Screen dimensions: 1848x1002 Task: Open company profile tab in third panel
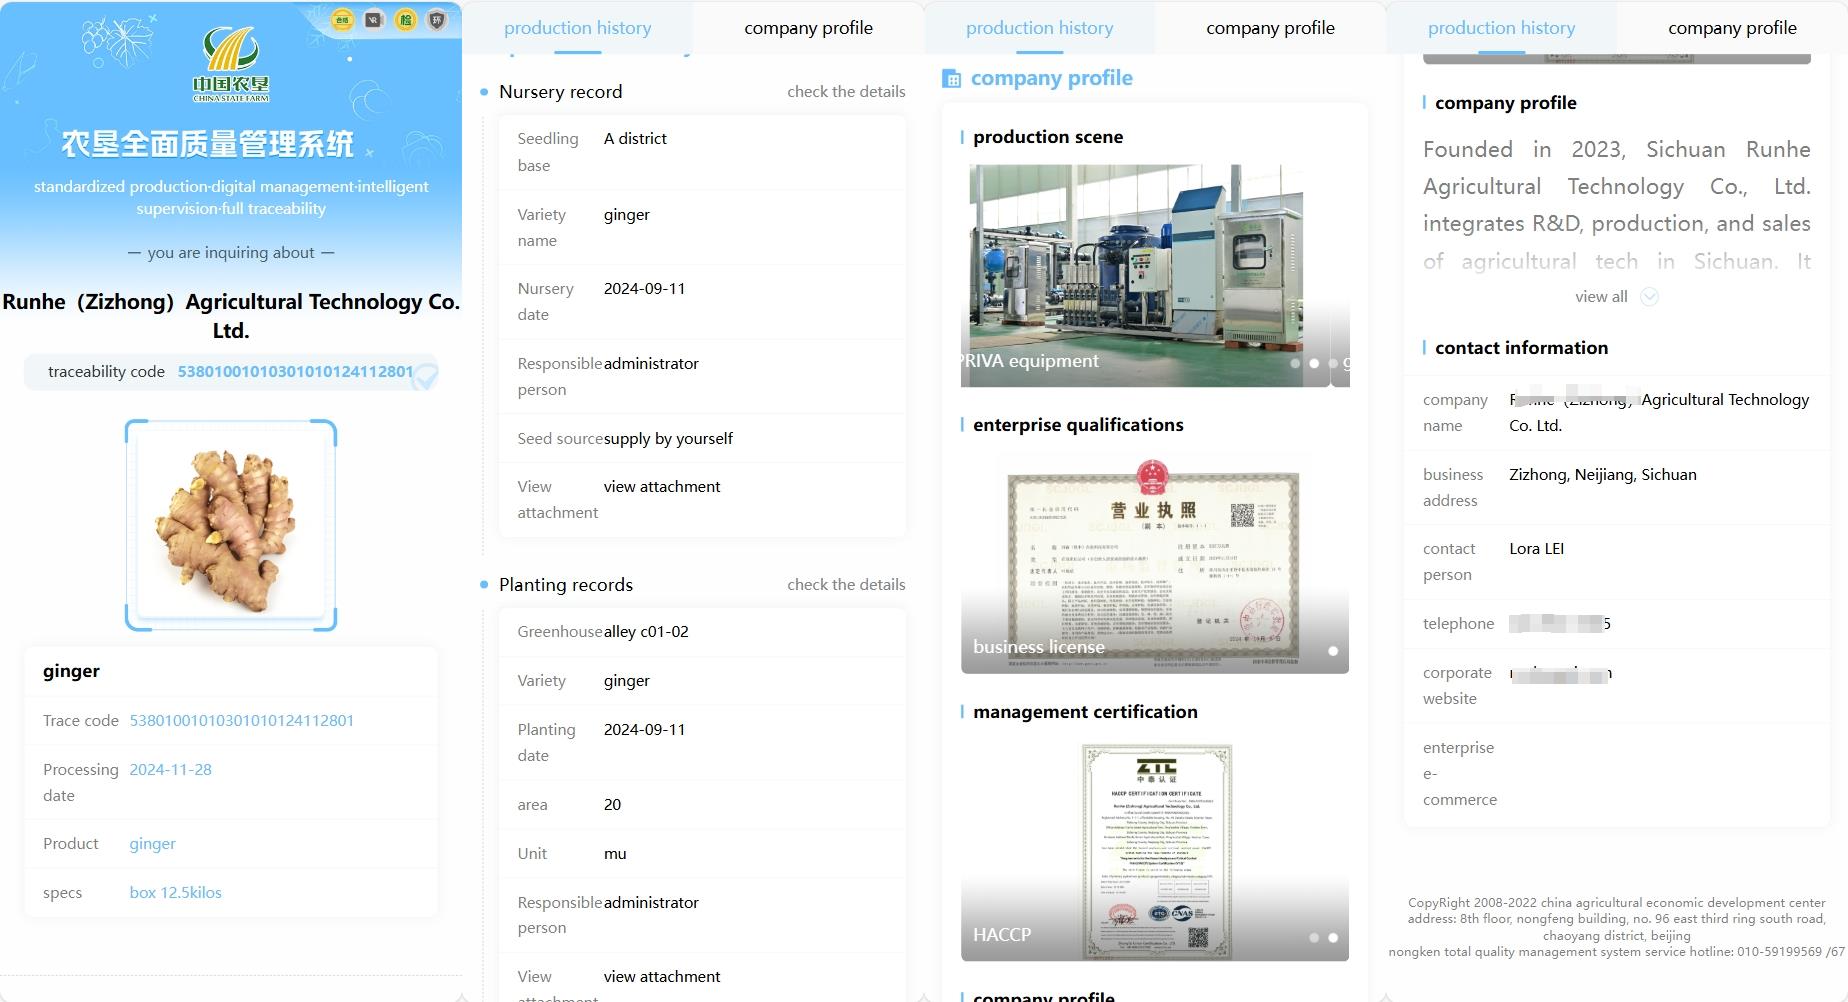pos(1270,28)
